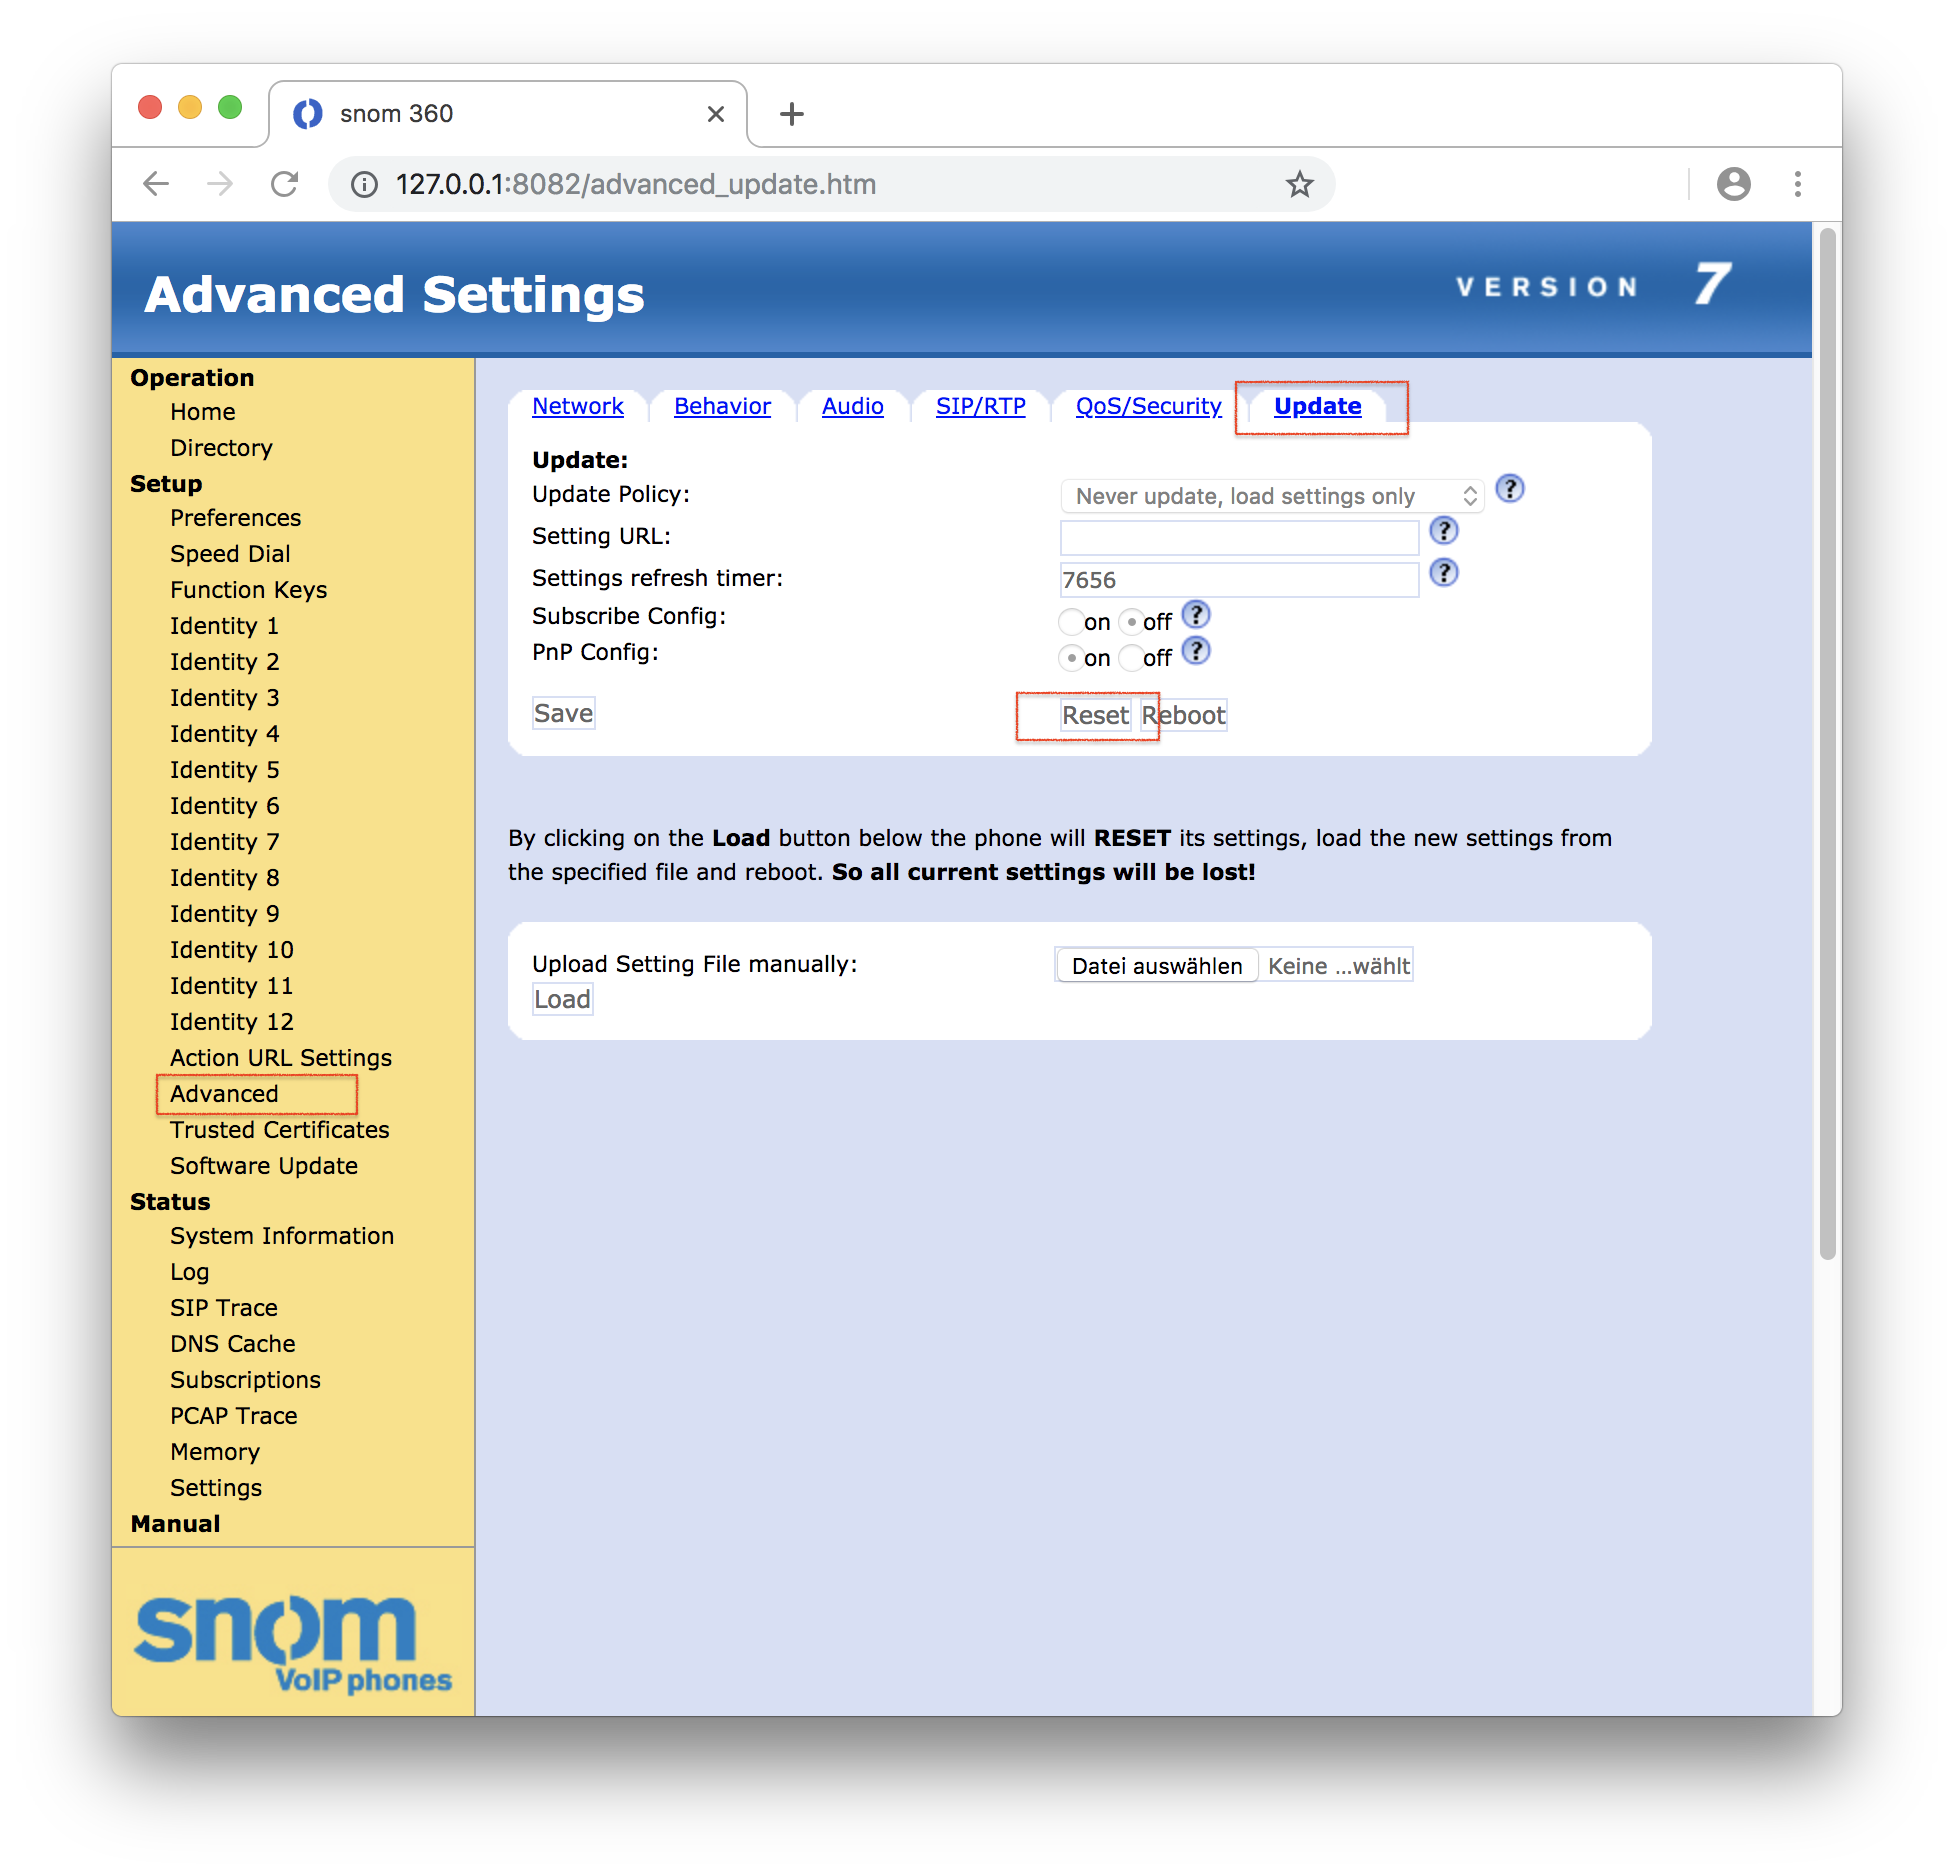The width and height of the screenshot is (1954, 1876).
Task: Open the PnP Config help icon
Action: [x=1196, y=651]
